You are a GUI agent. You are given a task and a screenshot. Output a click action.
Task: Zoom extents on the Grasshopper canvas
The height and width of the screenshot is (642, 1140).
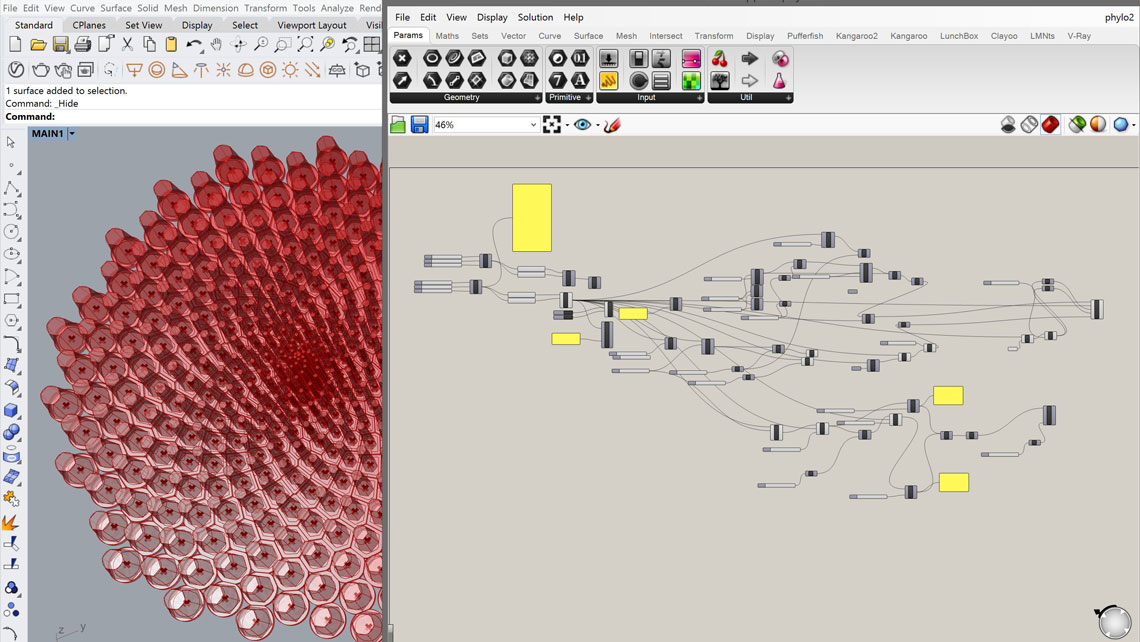coord(552,125)
